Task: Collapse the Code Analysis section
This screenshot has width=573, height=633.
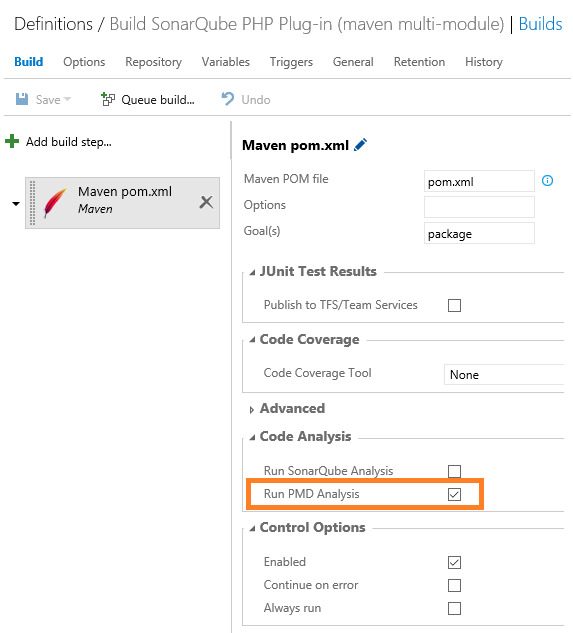Action: pyautogui.click(x=252, y=438)
